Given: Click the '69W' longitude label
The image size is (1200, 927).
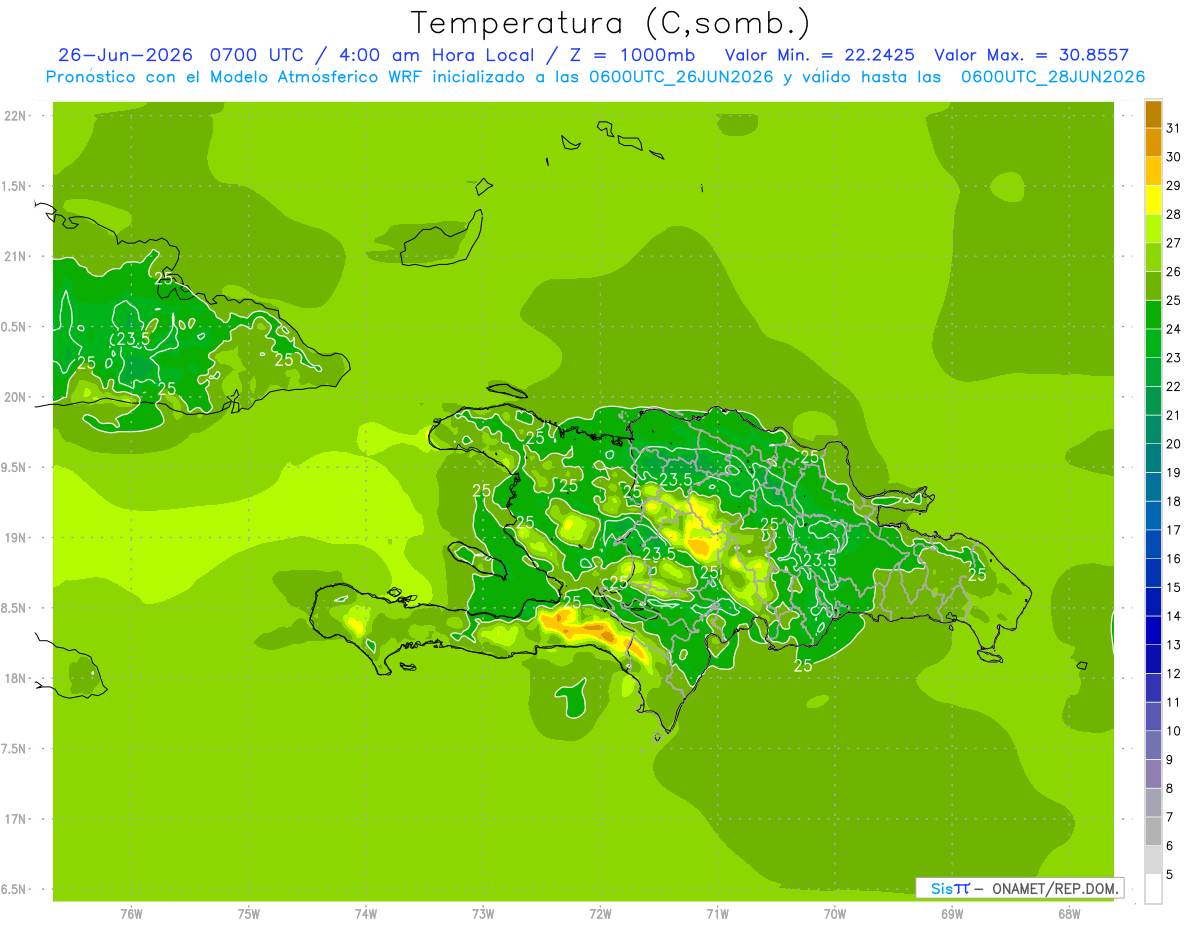Looking at the screenshot, I should tap(952, 914).
